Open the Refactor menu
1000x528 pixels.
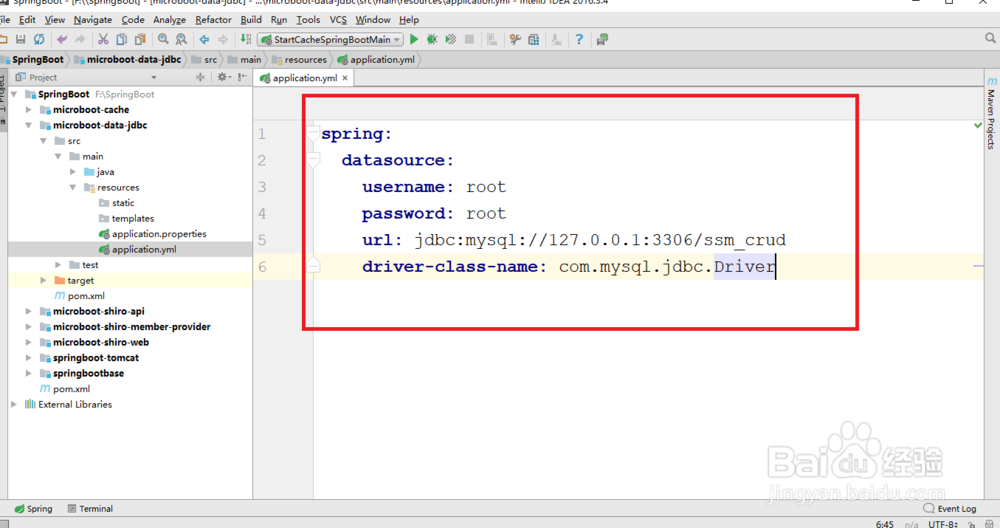[x=213, y=20]
